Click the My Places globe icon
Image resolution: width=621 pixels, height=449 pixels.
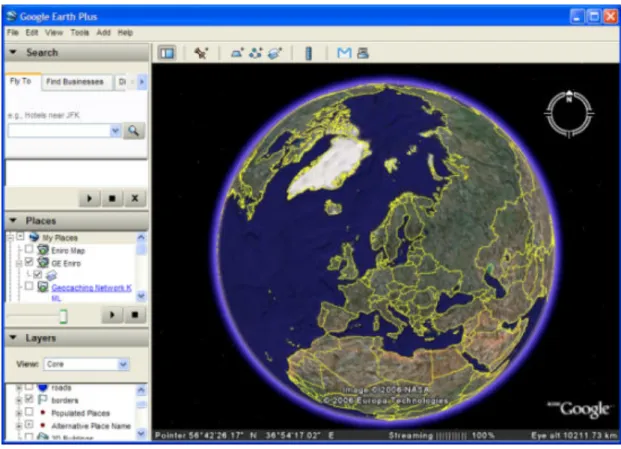[34, 237]
